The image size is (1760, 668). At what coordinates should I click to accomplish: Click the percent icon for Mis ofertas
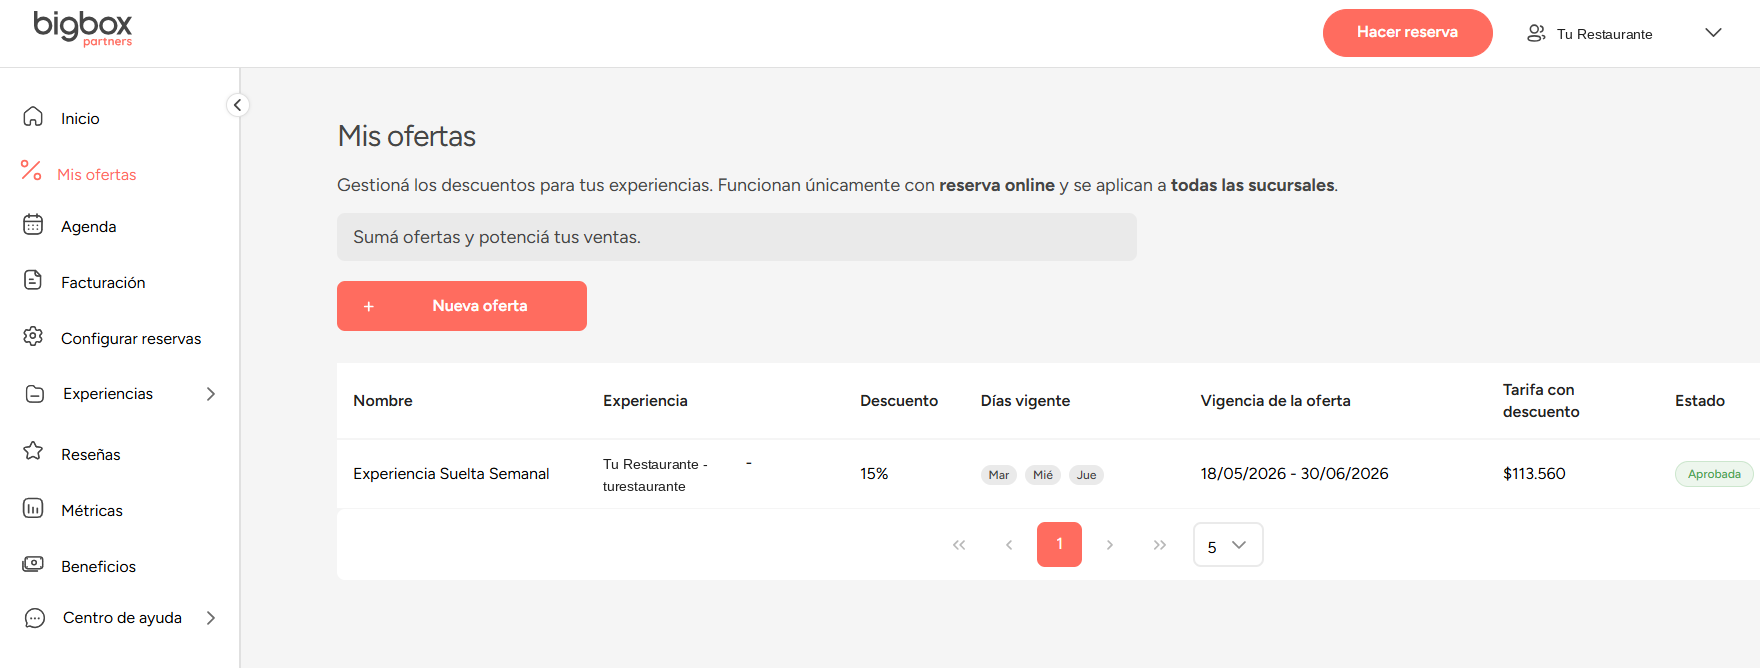pyautogui.click(x=32, y=171)
